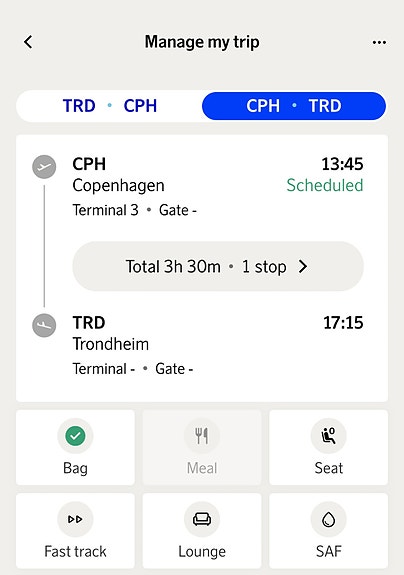Expand the Total 3h 30m stop details

point(218,266)
